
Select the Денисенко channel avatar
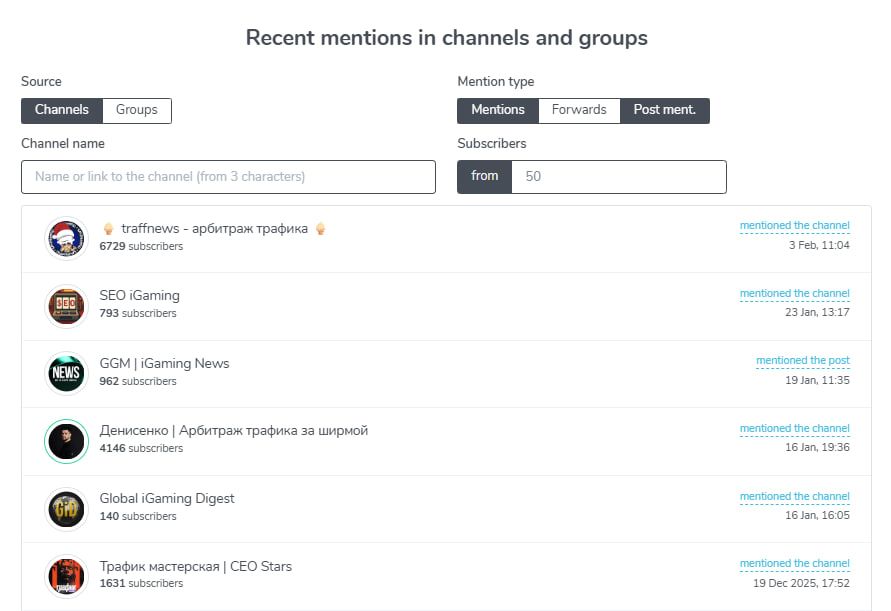pyautogui.click(x=66, y=441)
